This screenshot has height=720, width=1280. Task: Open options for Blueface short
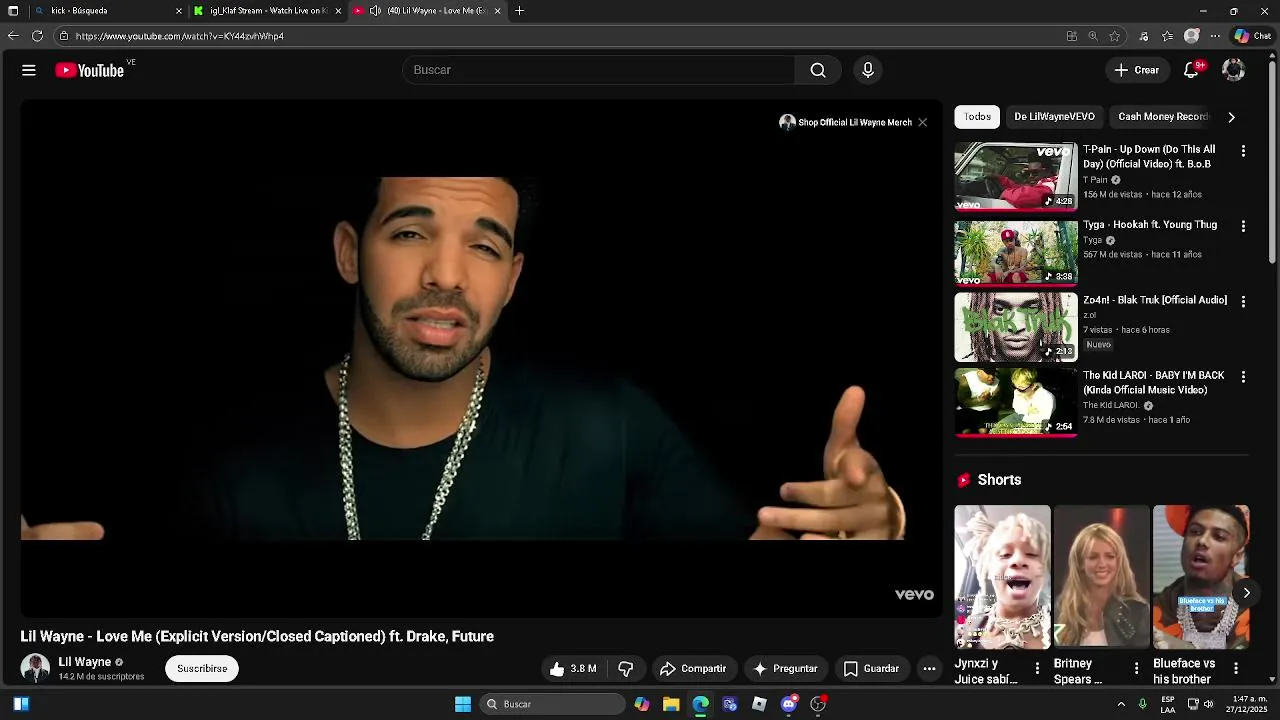click(x=1235, y=668)
